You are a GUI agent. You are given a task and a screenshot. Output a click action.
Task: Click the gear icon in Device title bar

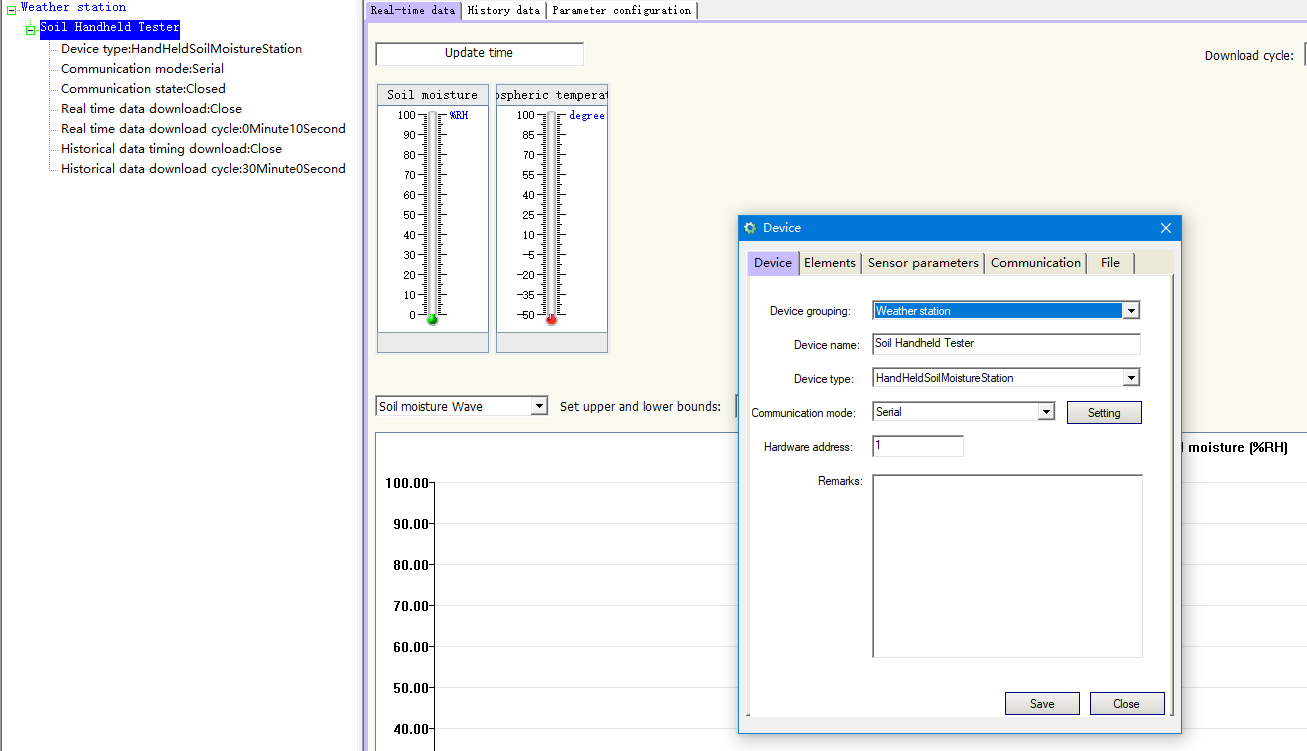750,228
